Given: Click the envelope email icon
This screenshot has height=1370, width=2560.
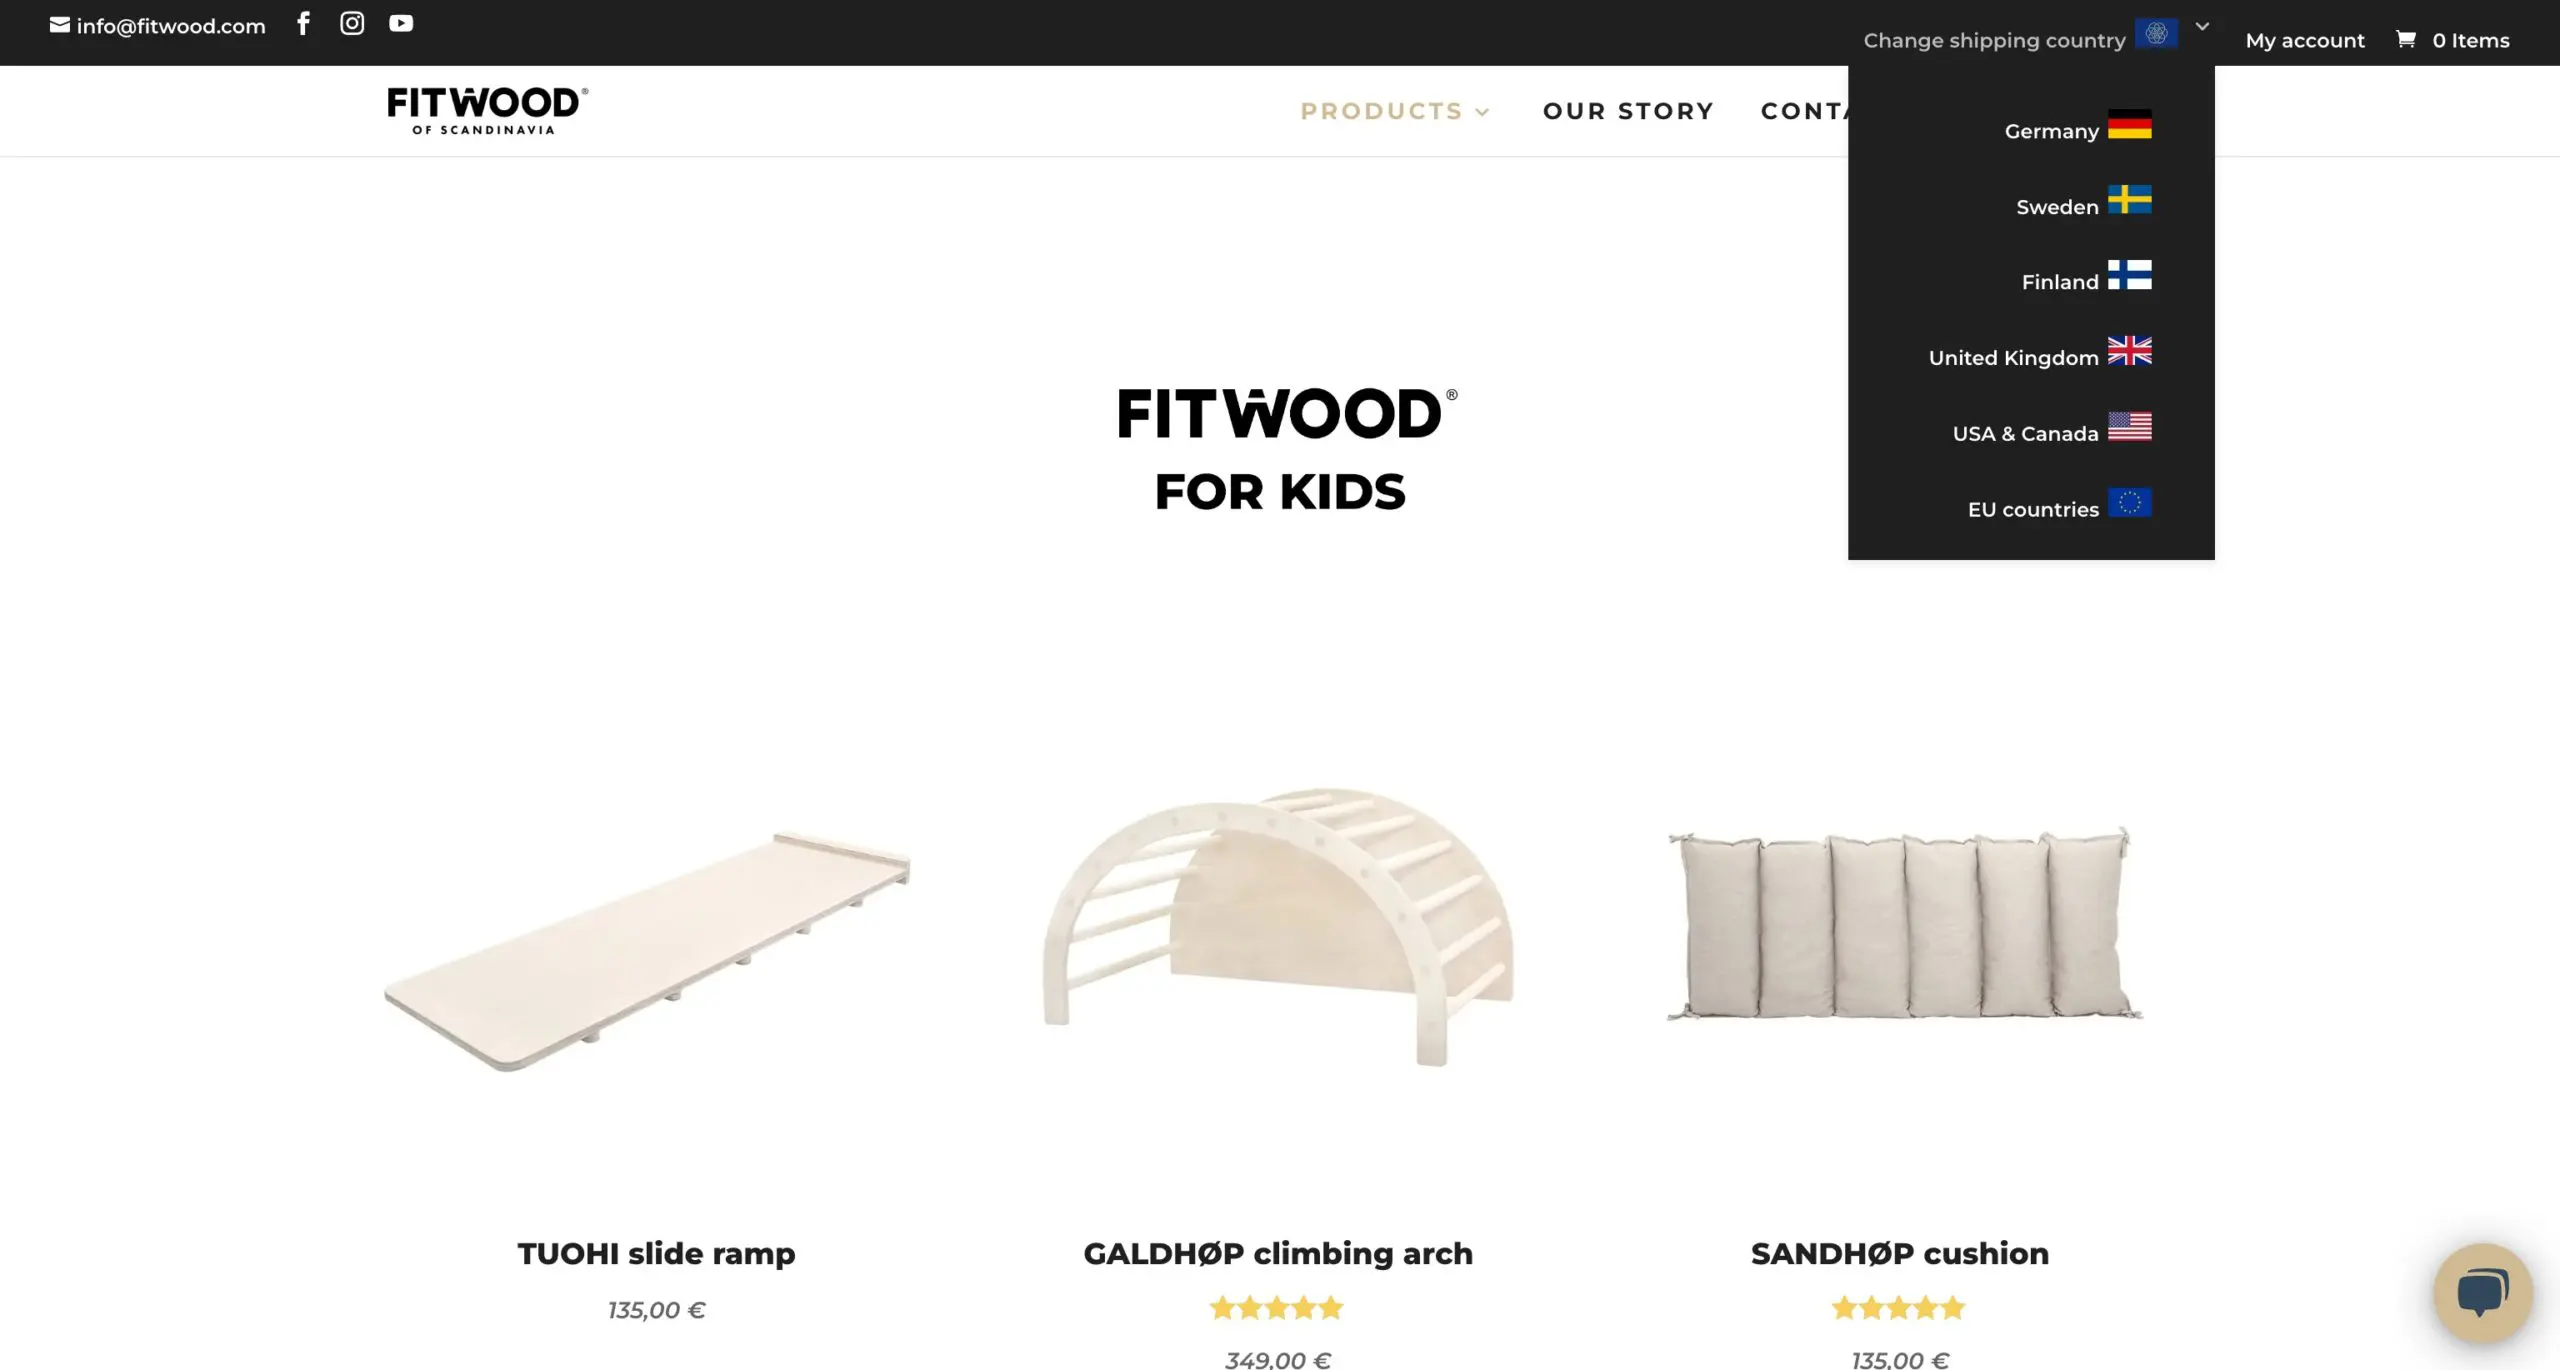Looking at the screenshot, I should point(60,25).
